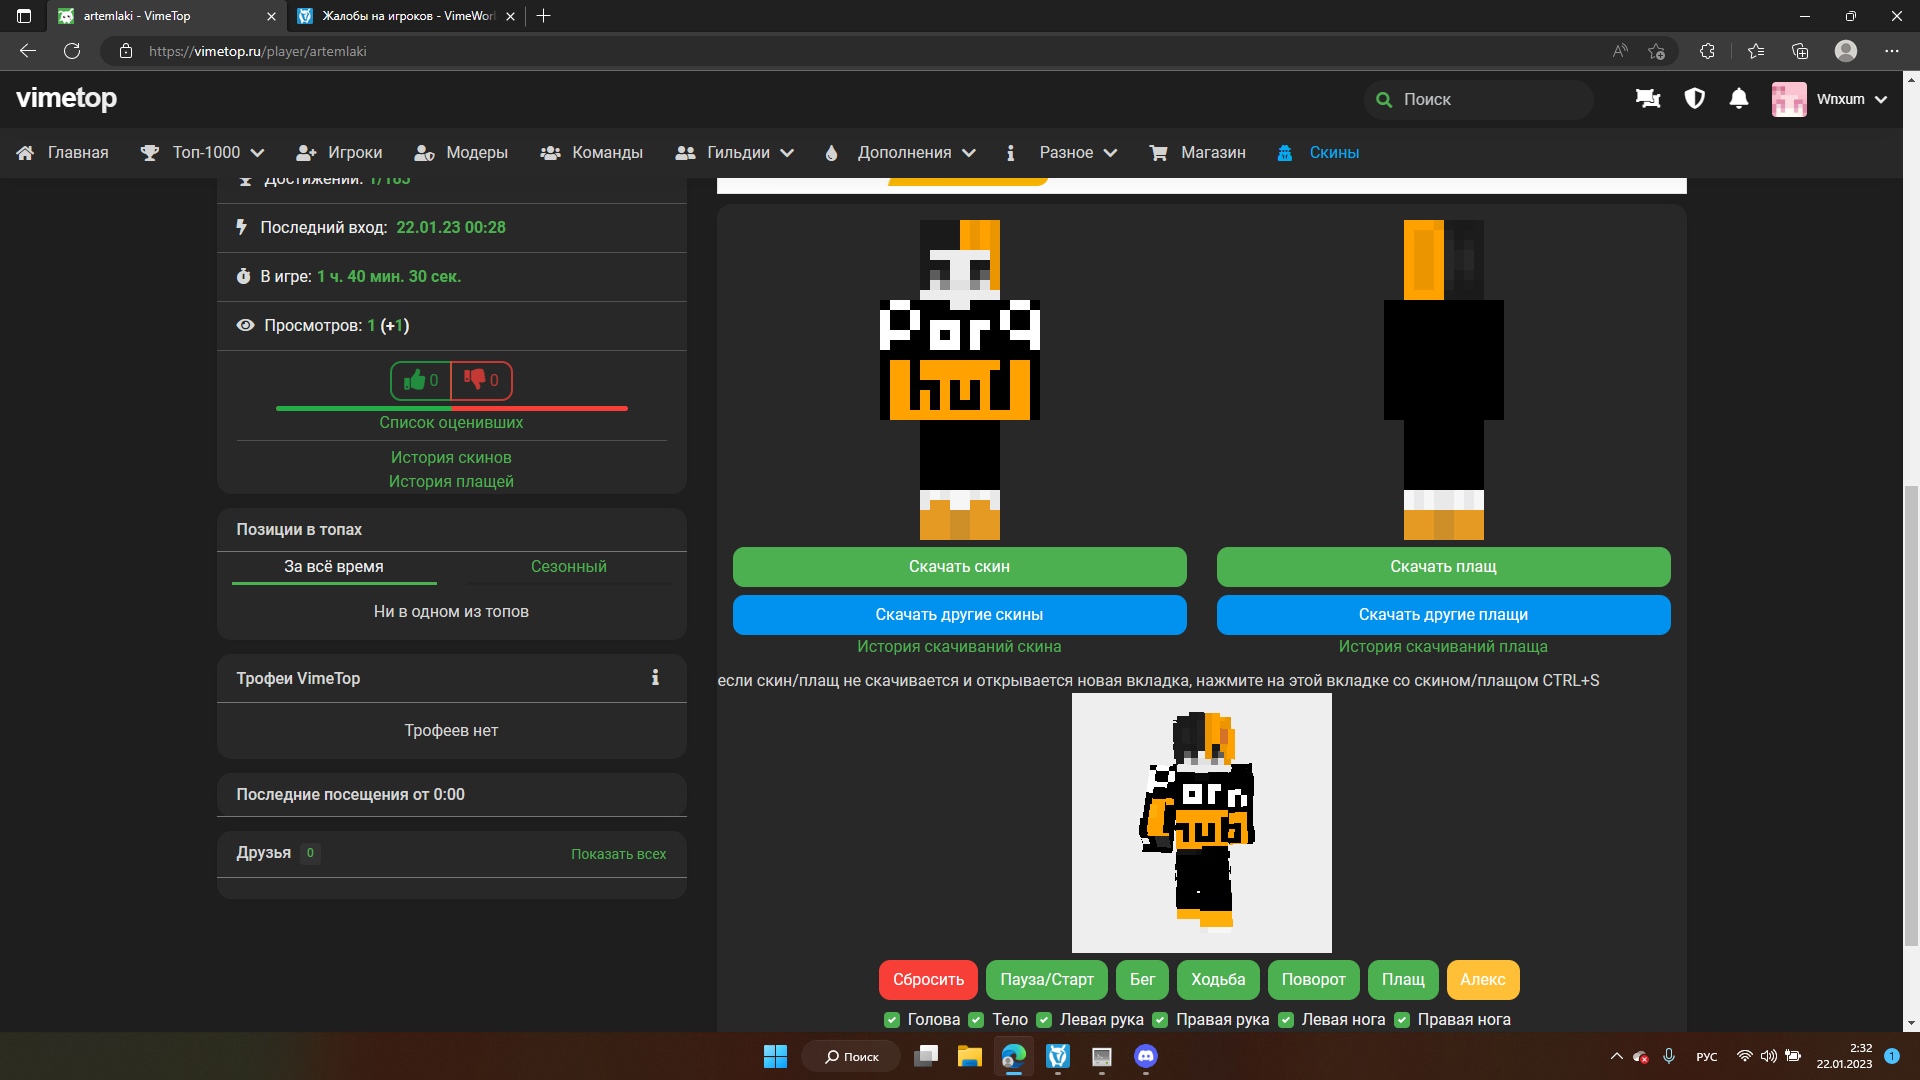
Task: Click the vertical page scrollbar thumb
Action: click(1911, 715)
